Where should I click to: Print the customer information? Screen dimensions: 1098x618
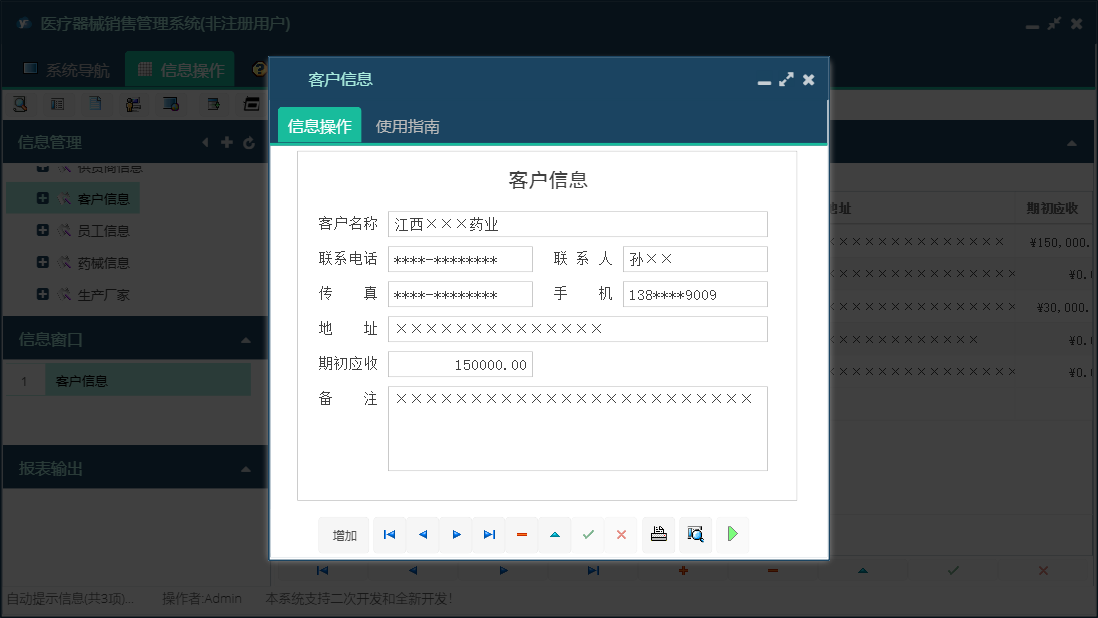[658, 535]
